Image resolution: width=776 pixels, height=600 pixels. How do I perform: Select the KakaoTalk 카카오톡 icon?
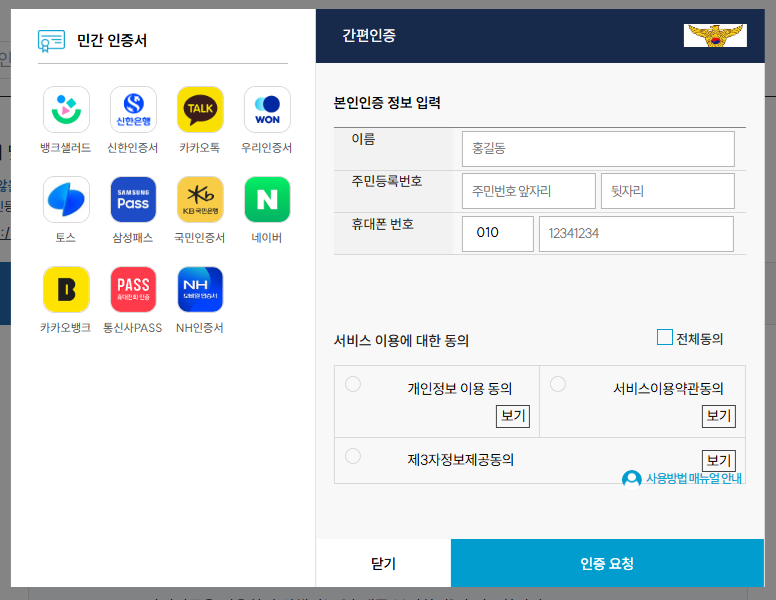[x=200, y=109]
